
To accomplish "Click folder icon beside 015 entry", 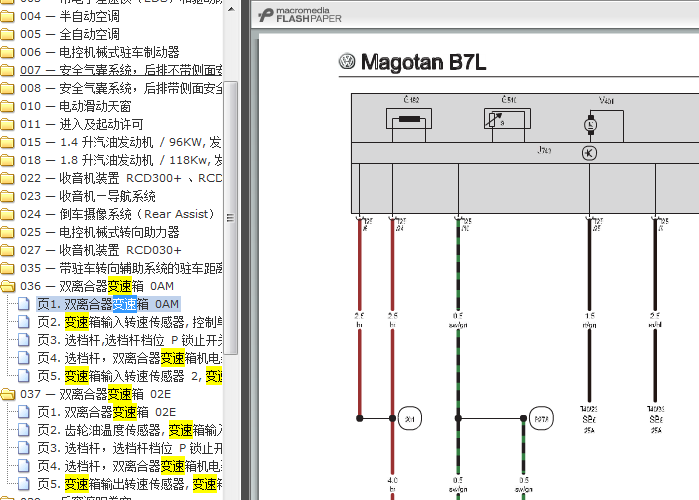I will click(x=7, y=143).
